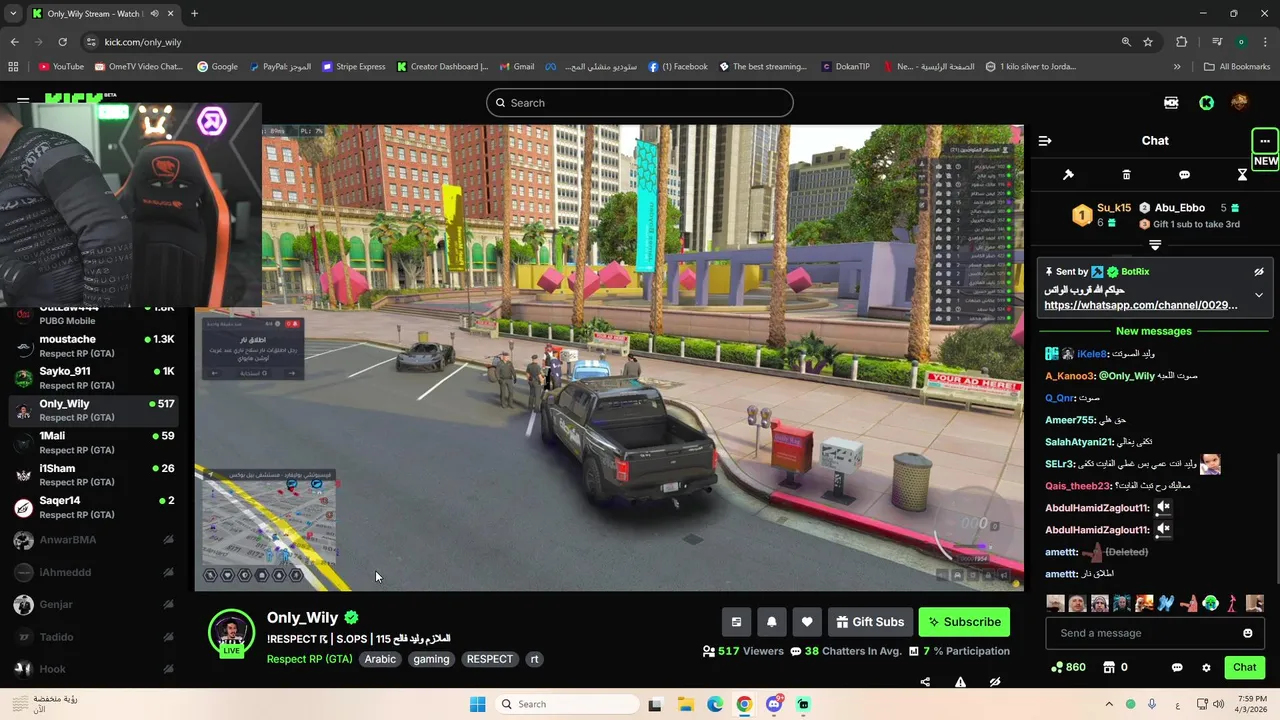Image resolution: width=1280 pixels, height=720 pixels.
Task: Bookmark this page star icon
Action: click(1148, 42)
